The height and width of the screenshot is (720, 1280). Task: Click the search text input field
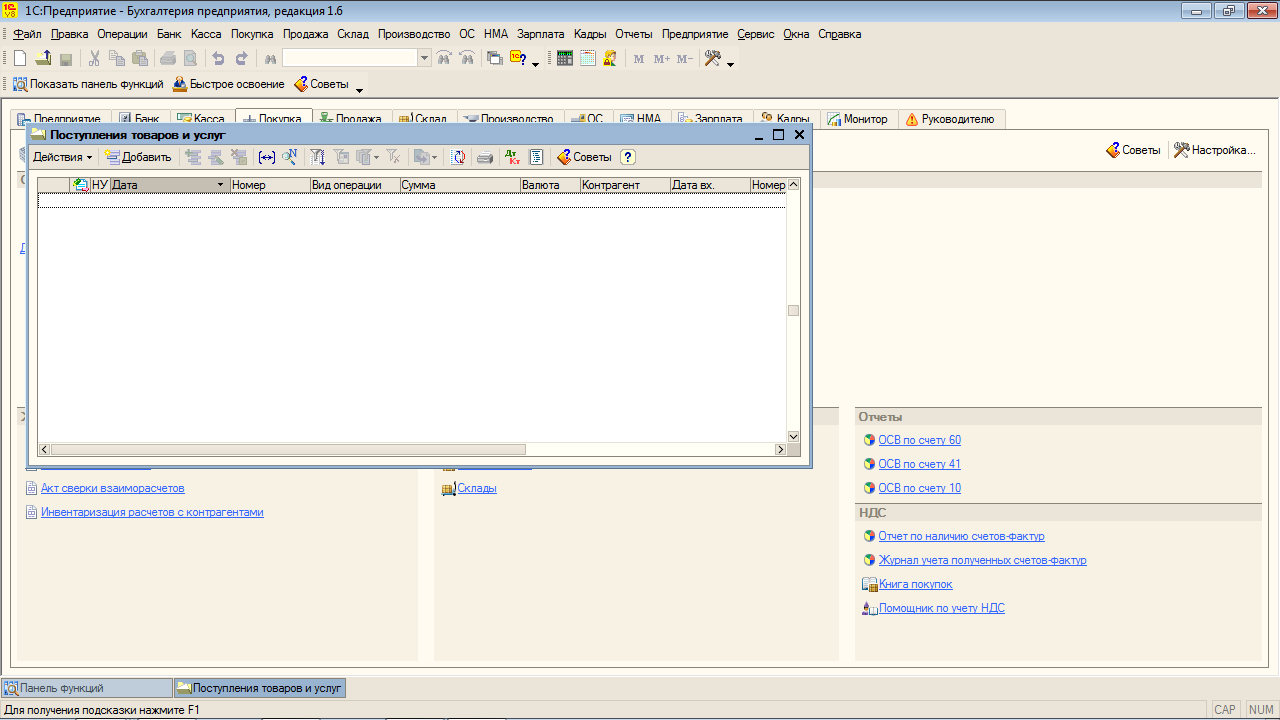(x=349, y=58)
